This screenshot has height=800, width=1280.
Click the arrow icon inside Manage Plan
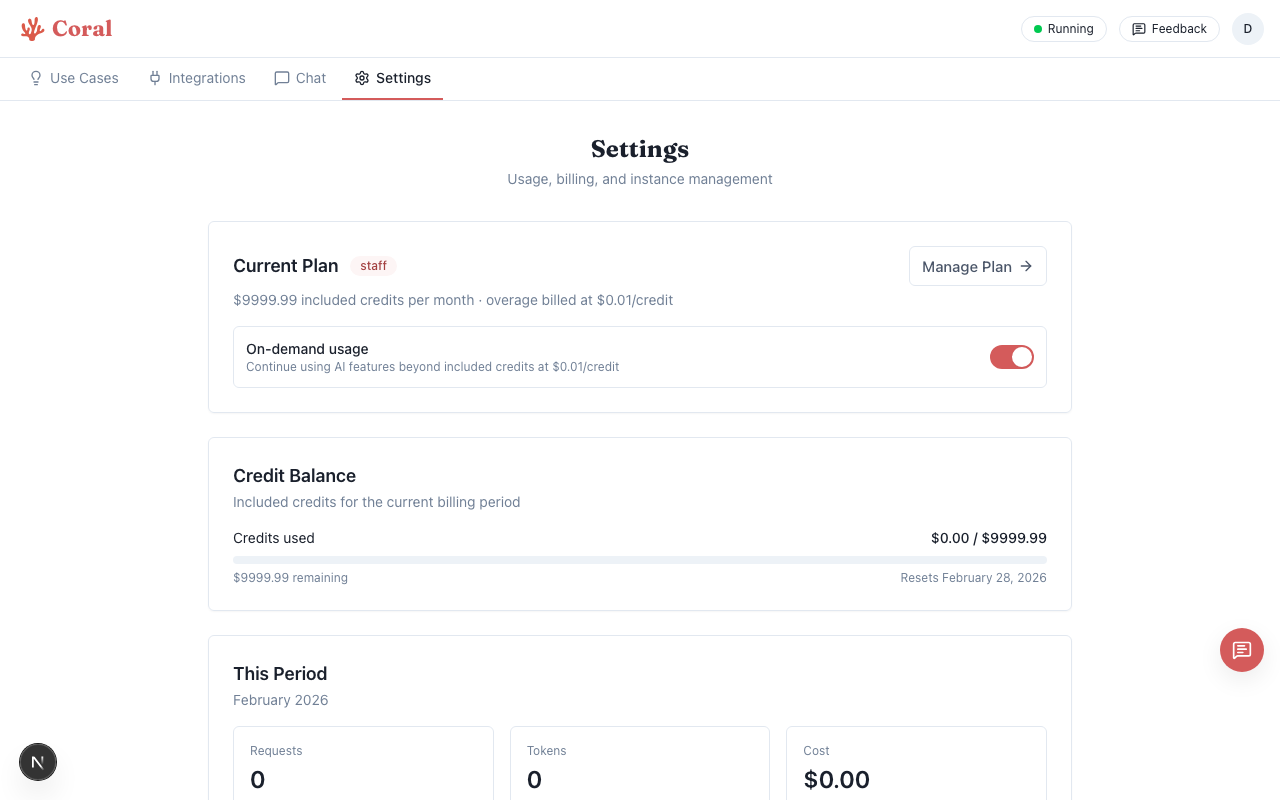(1025, 266)
